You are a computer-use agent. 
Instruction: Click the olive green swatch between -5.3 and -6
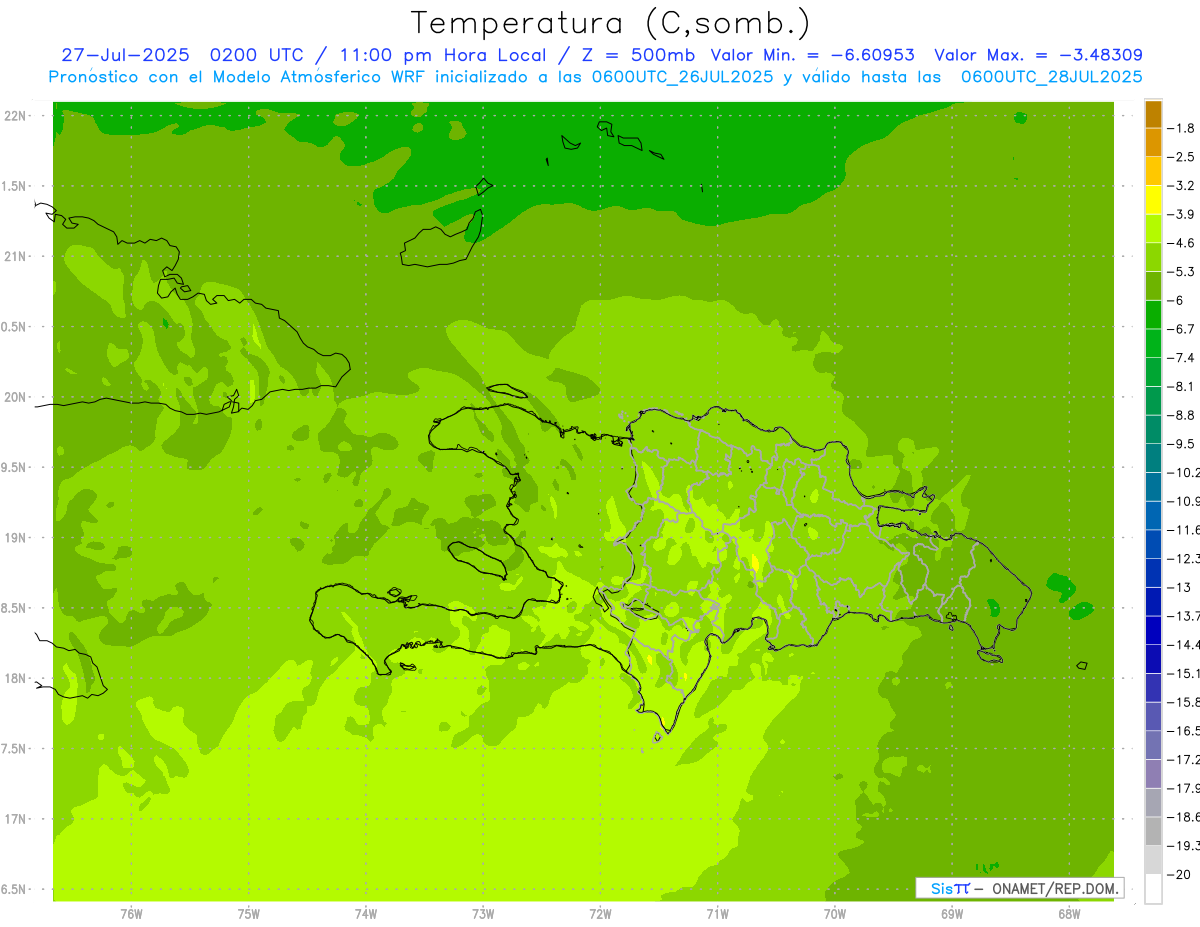tap(1153, 286)
